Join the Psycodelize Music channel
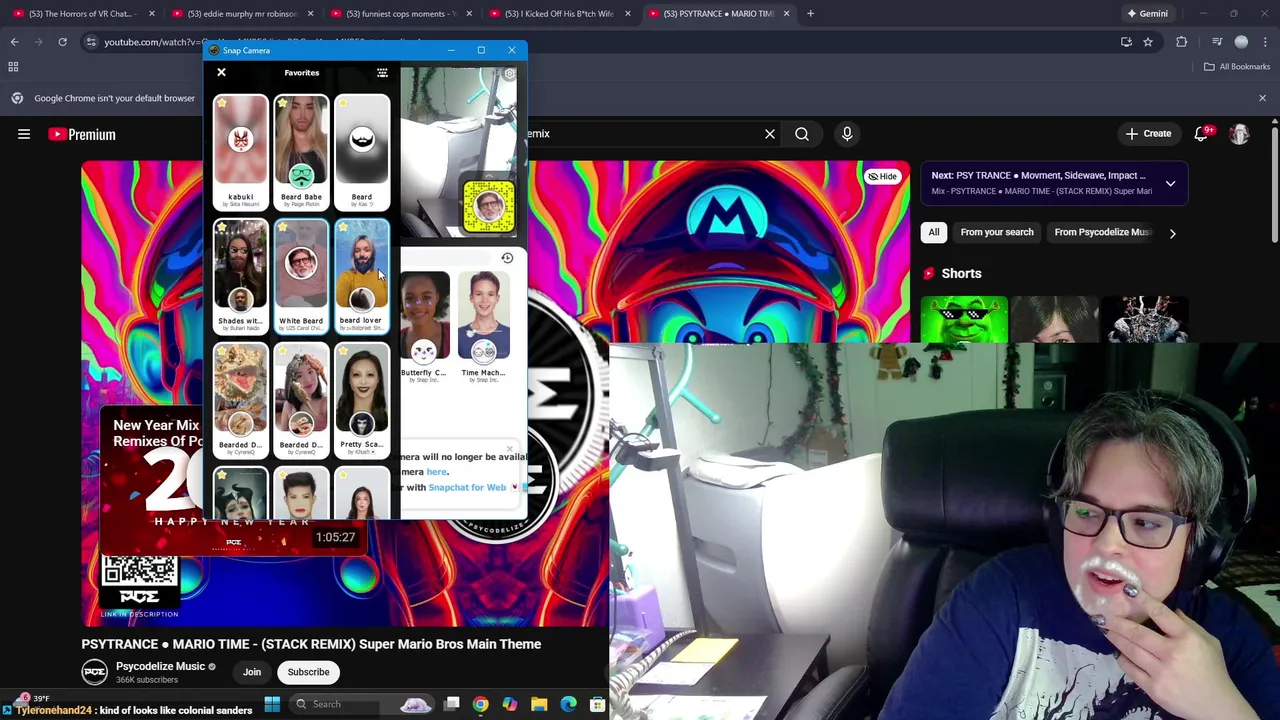This screenshot has width=1280, height=720. click(252, 672)
